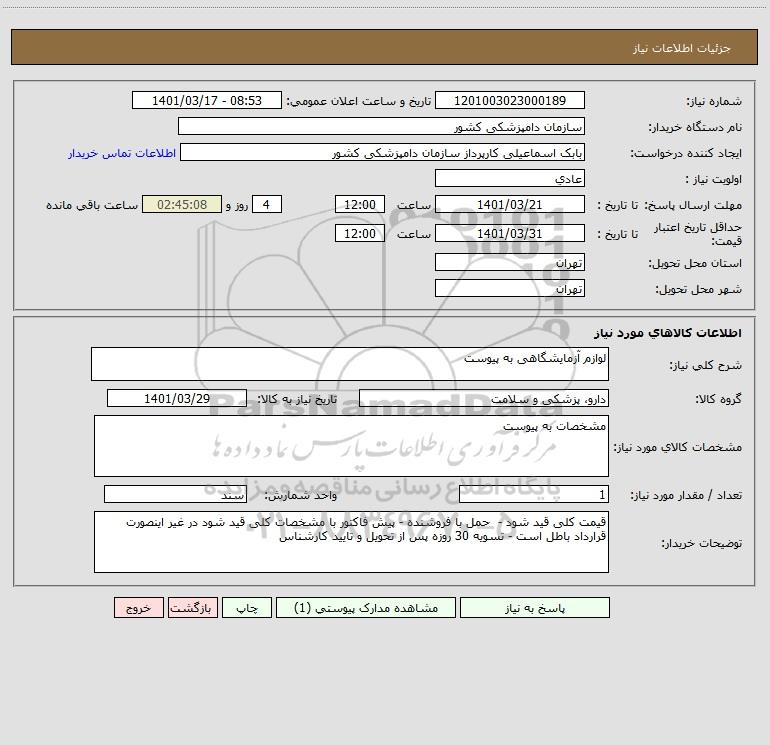The width and height of the screenshot is (770, 745).
Task: Click the label شماره نیاز
Action: click(714, 101)
